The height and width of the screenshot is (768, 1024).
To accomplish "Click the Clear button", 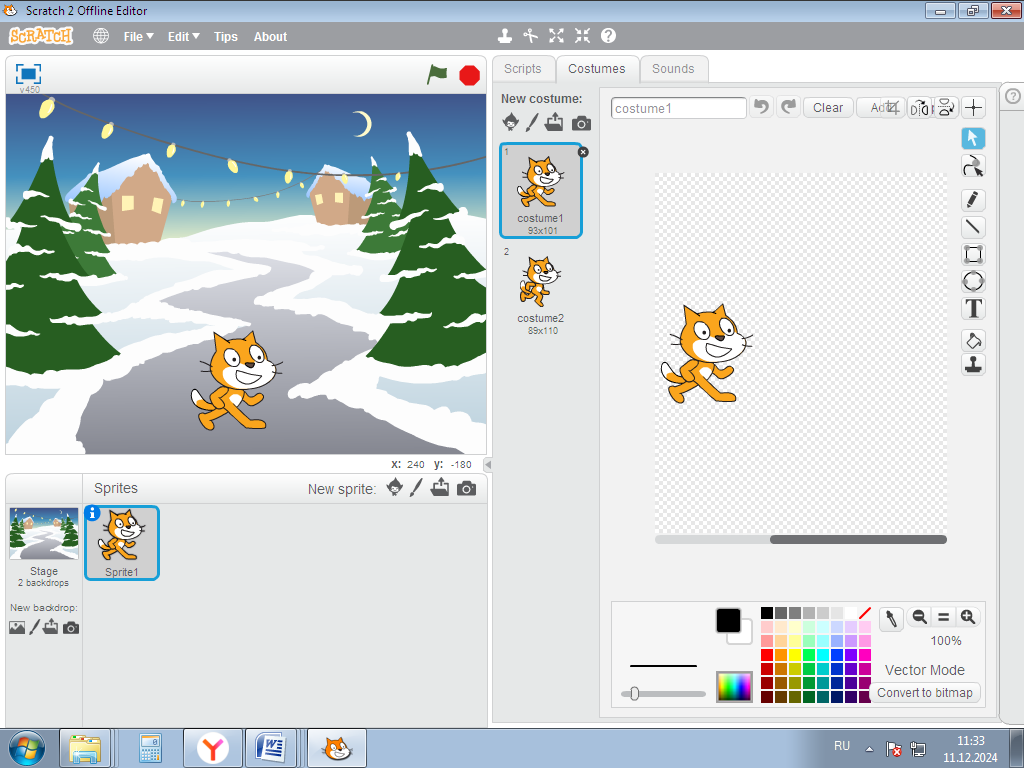I will coord(828,108).
